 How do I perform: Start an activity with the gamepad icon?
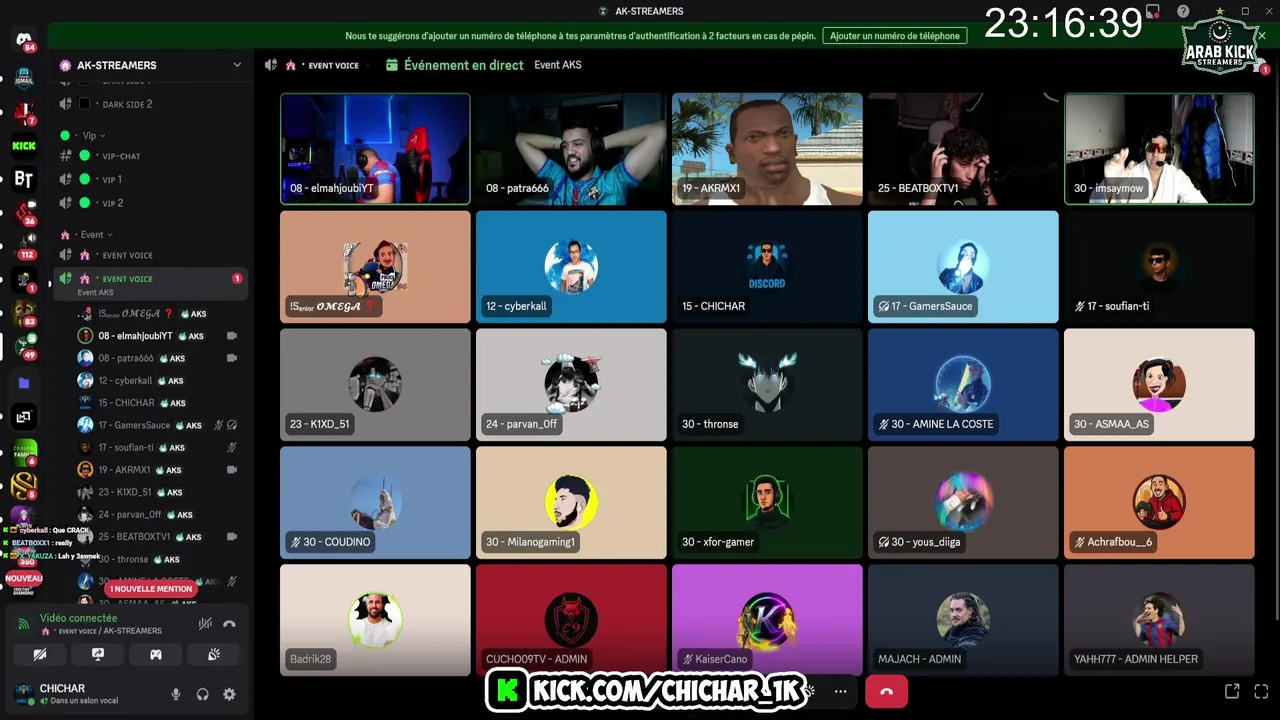(x=156, y=654)
